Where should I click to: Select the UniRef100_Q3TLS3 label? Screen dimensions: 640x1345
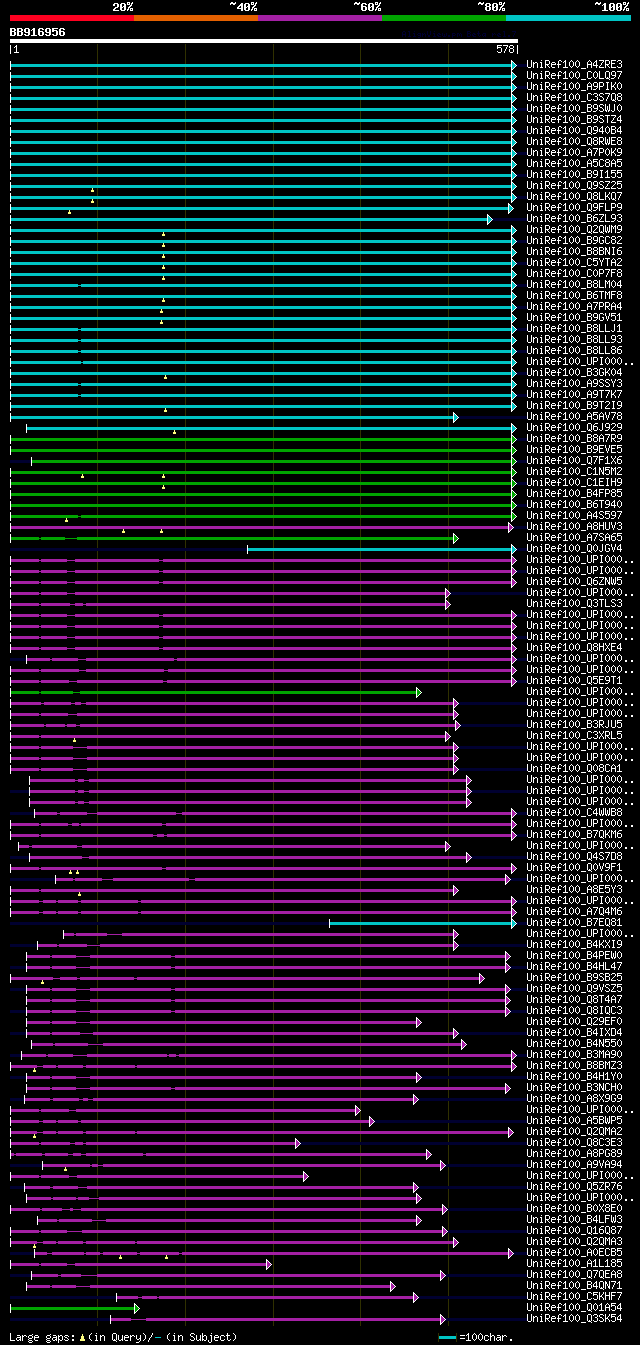(574, 603)
